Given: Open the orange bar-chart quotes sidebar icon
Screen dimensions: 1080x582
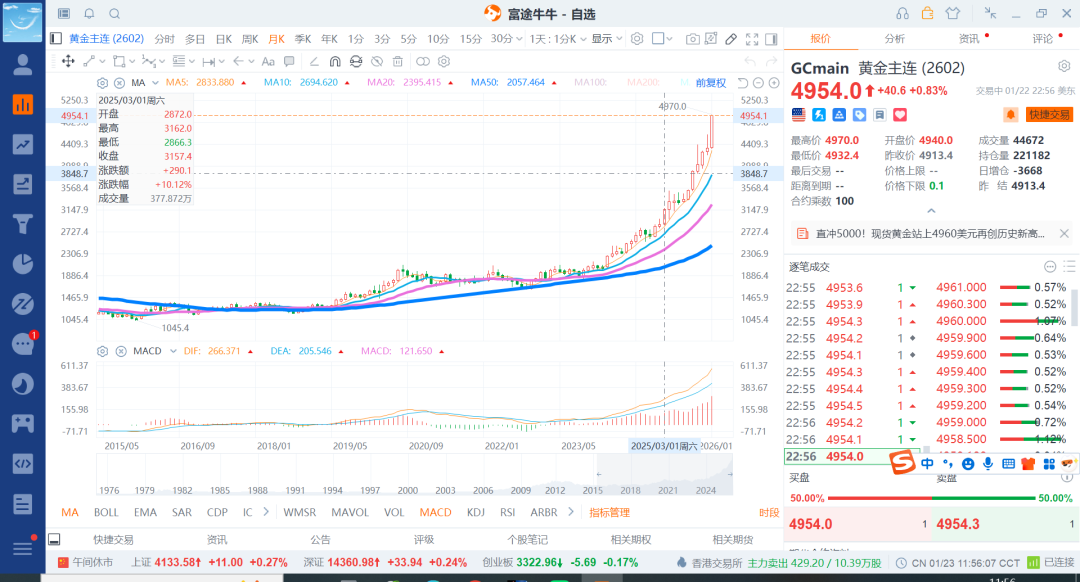Looking at the screenshot, I should tap(23, 104).
